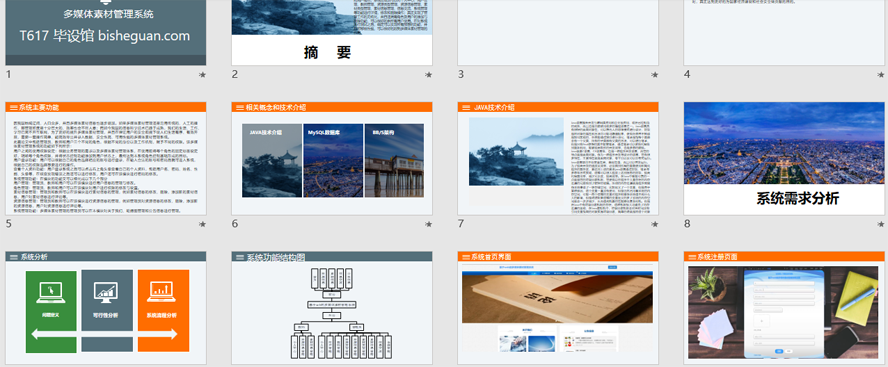Select the 系统需求分析 slide thumbnail

pyautogui.click(x=784, y=159)
